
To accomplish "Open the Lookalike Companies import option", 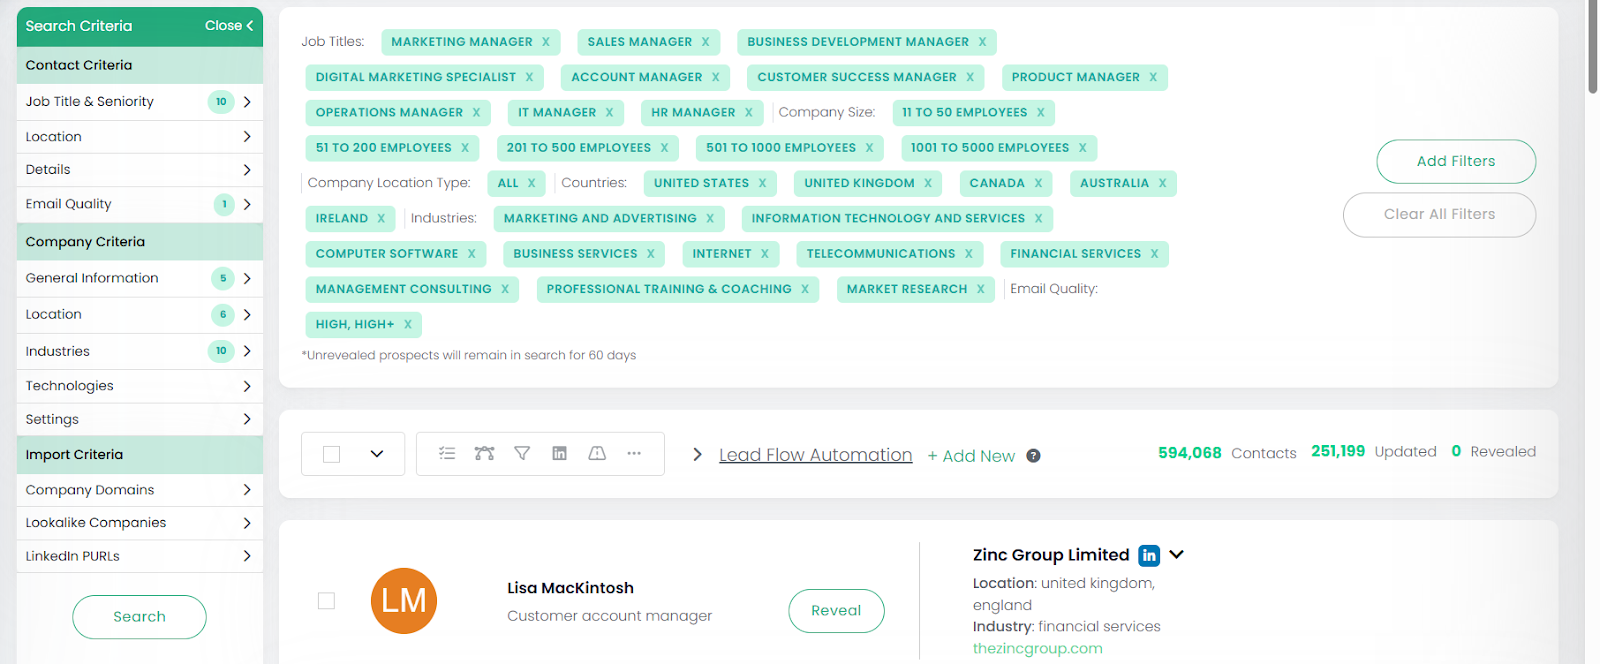I will tap(139, 523).
